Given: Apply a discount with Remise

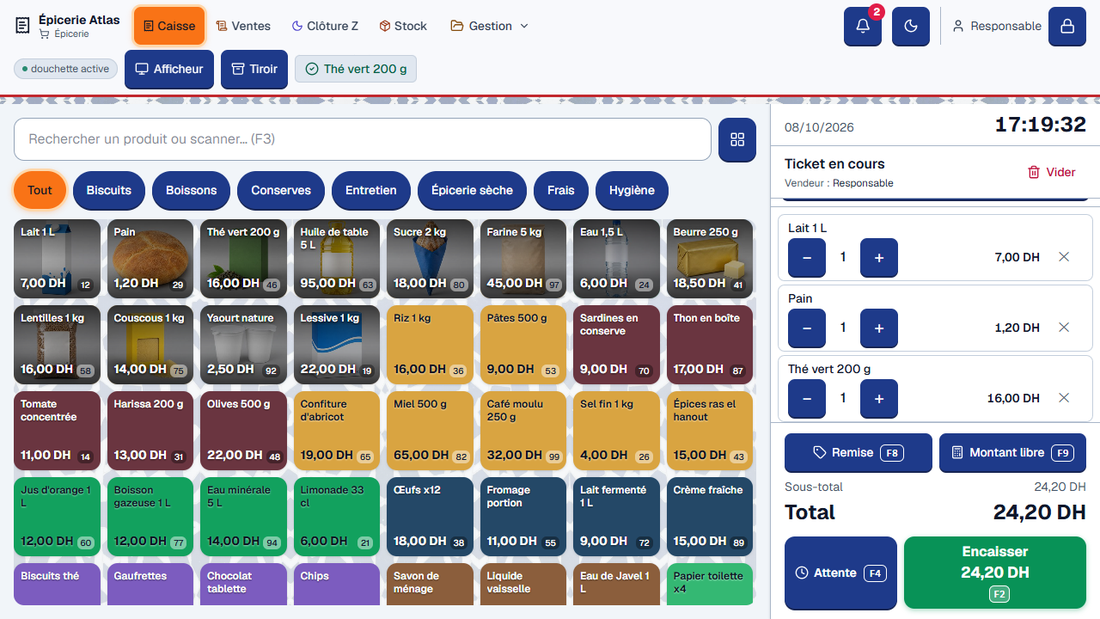Looking at the screenshot, I should (858, 453).
